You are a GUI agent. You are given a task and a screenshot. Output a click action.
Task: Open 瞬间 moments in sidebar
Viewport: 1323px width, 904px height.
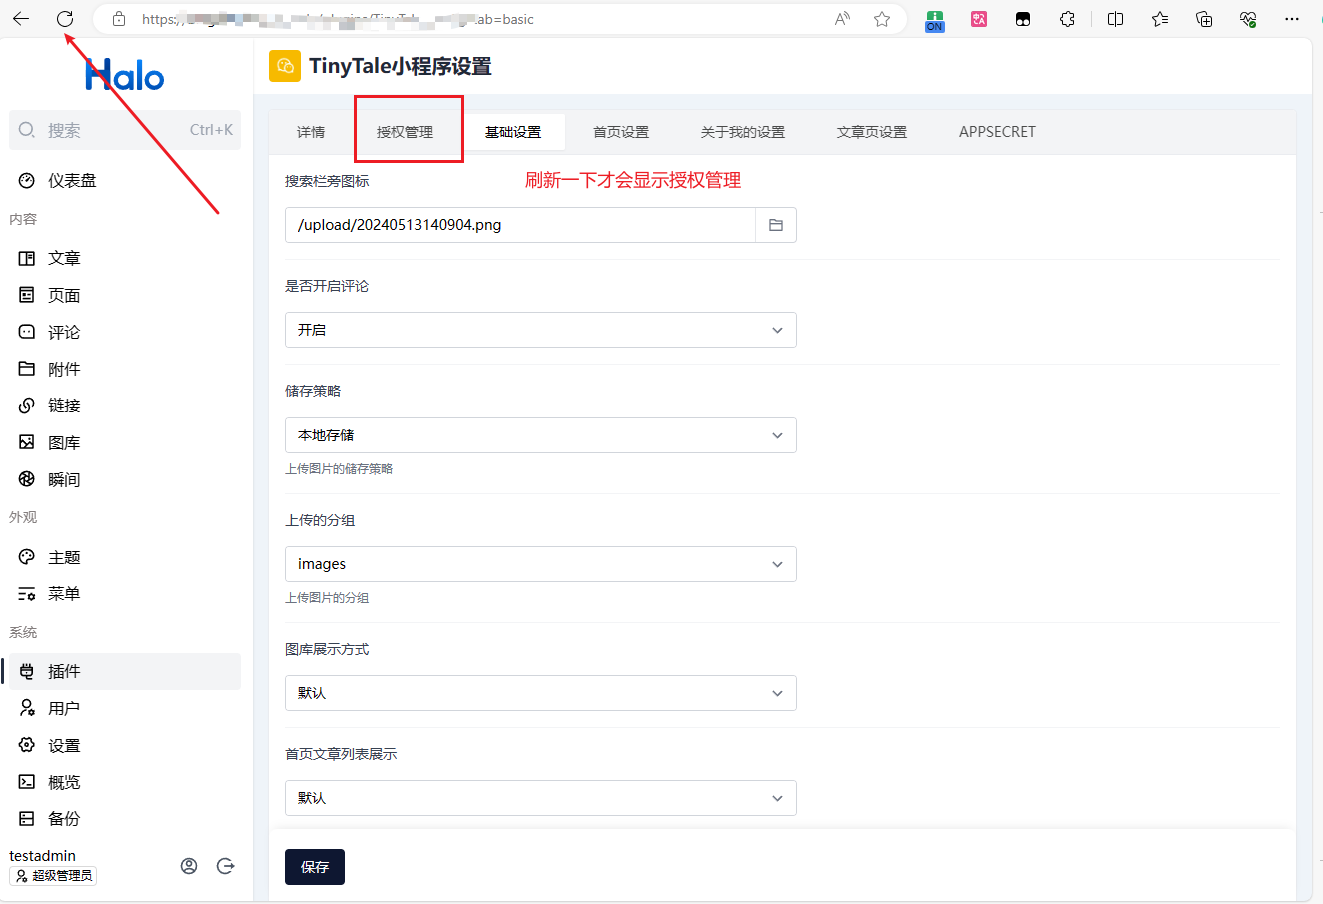coord(125,479)
